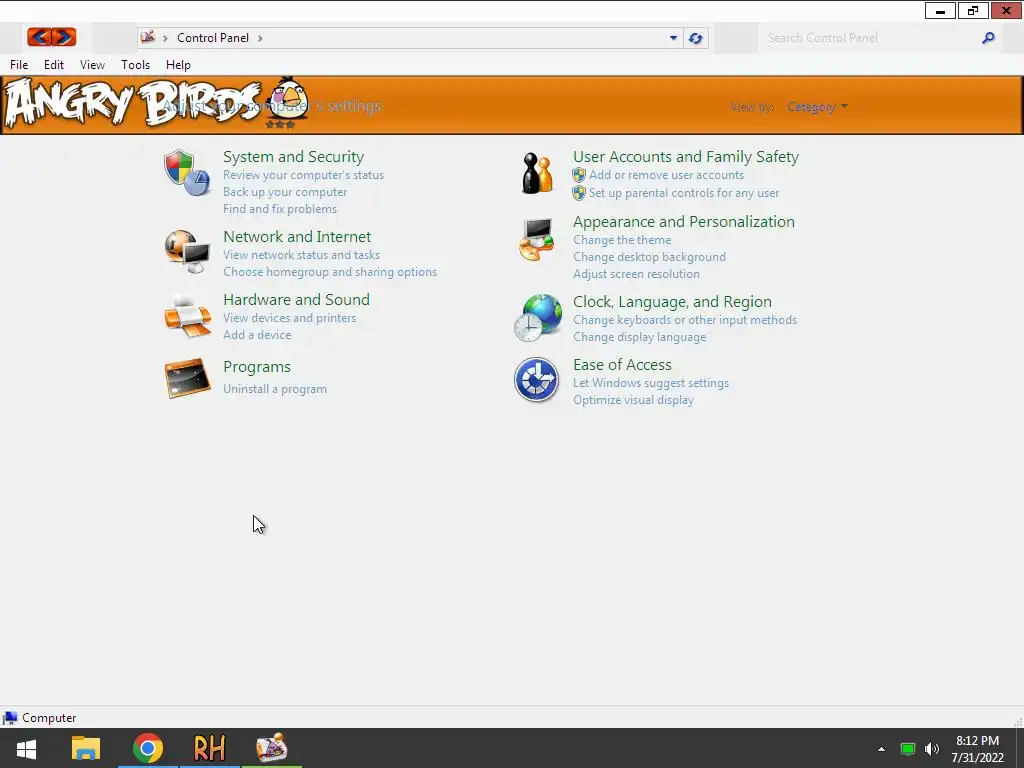
Task: Open the Appearance and Personalization monitor icon
Action: [537, 240]
